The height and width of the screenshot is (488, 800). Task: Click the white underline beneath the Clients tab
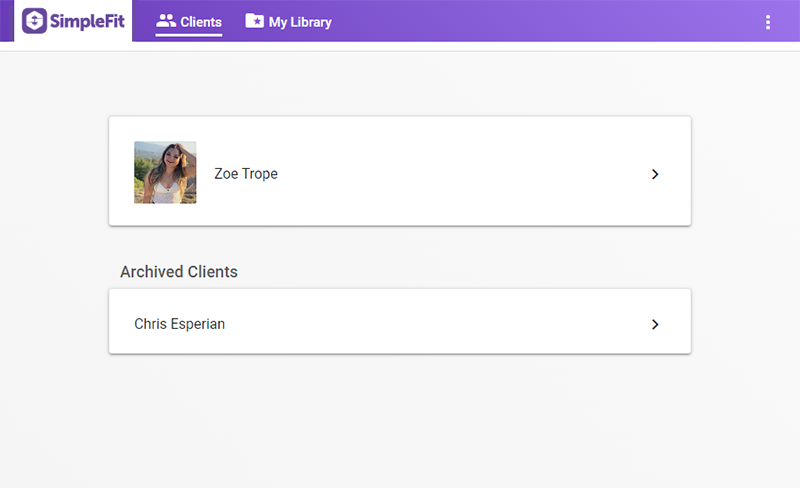point(189,35)
